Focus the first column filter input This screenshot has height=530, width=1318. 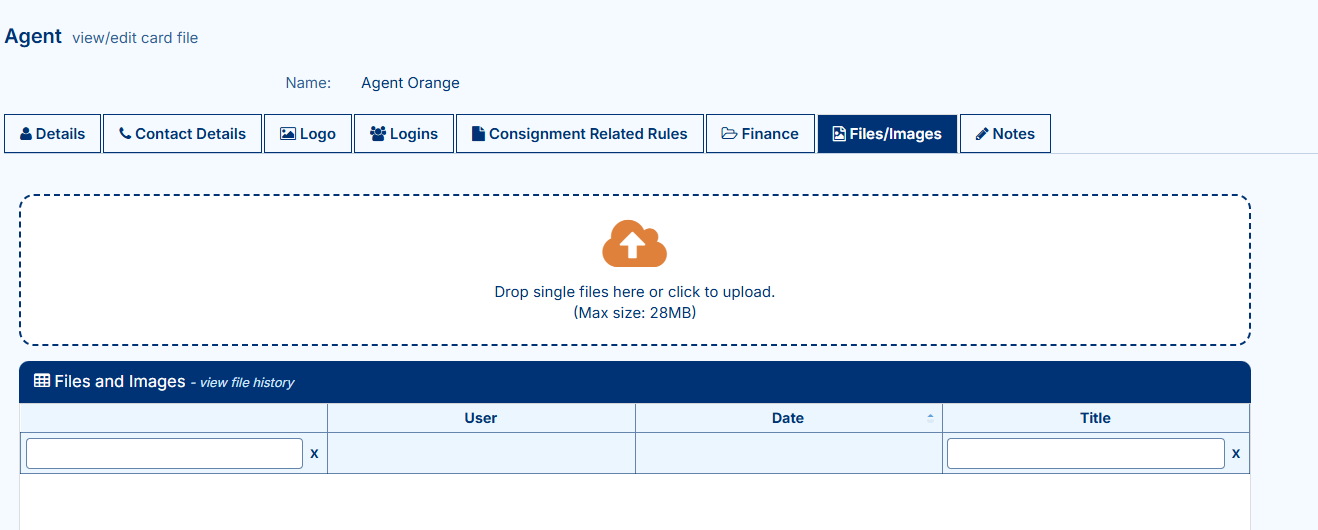click(164, 453)
